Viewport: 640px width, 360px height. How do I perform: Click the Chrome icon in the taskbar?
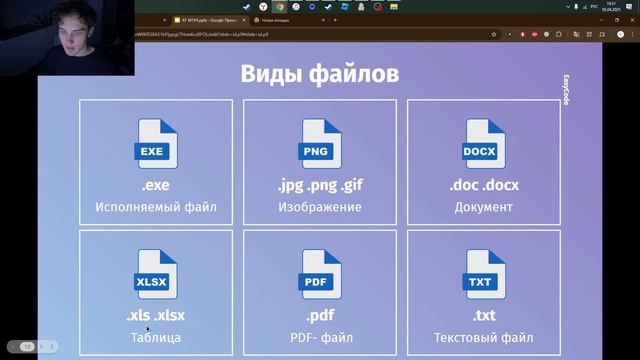tap(280, 7)
